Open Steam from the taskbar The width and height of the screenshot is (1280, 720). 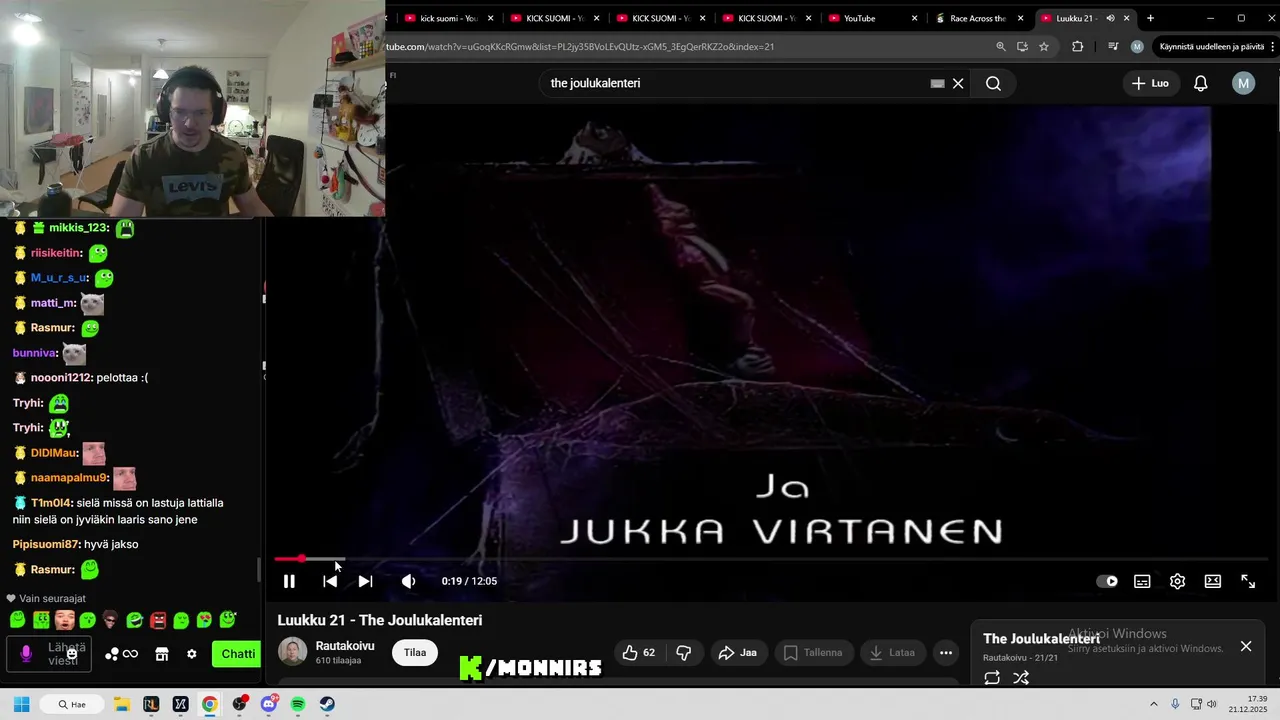pyautogui.click(x=327, y=704)
